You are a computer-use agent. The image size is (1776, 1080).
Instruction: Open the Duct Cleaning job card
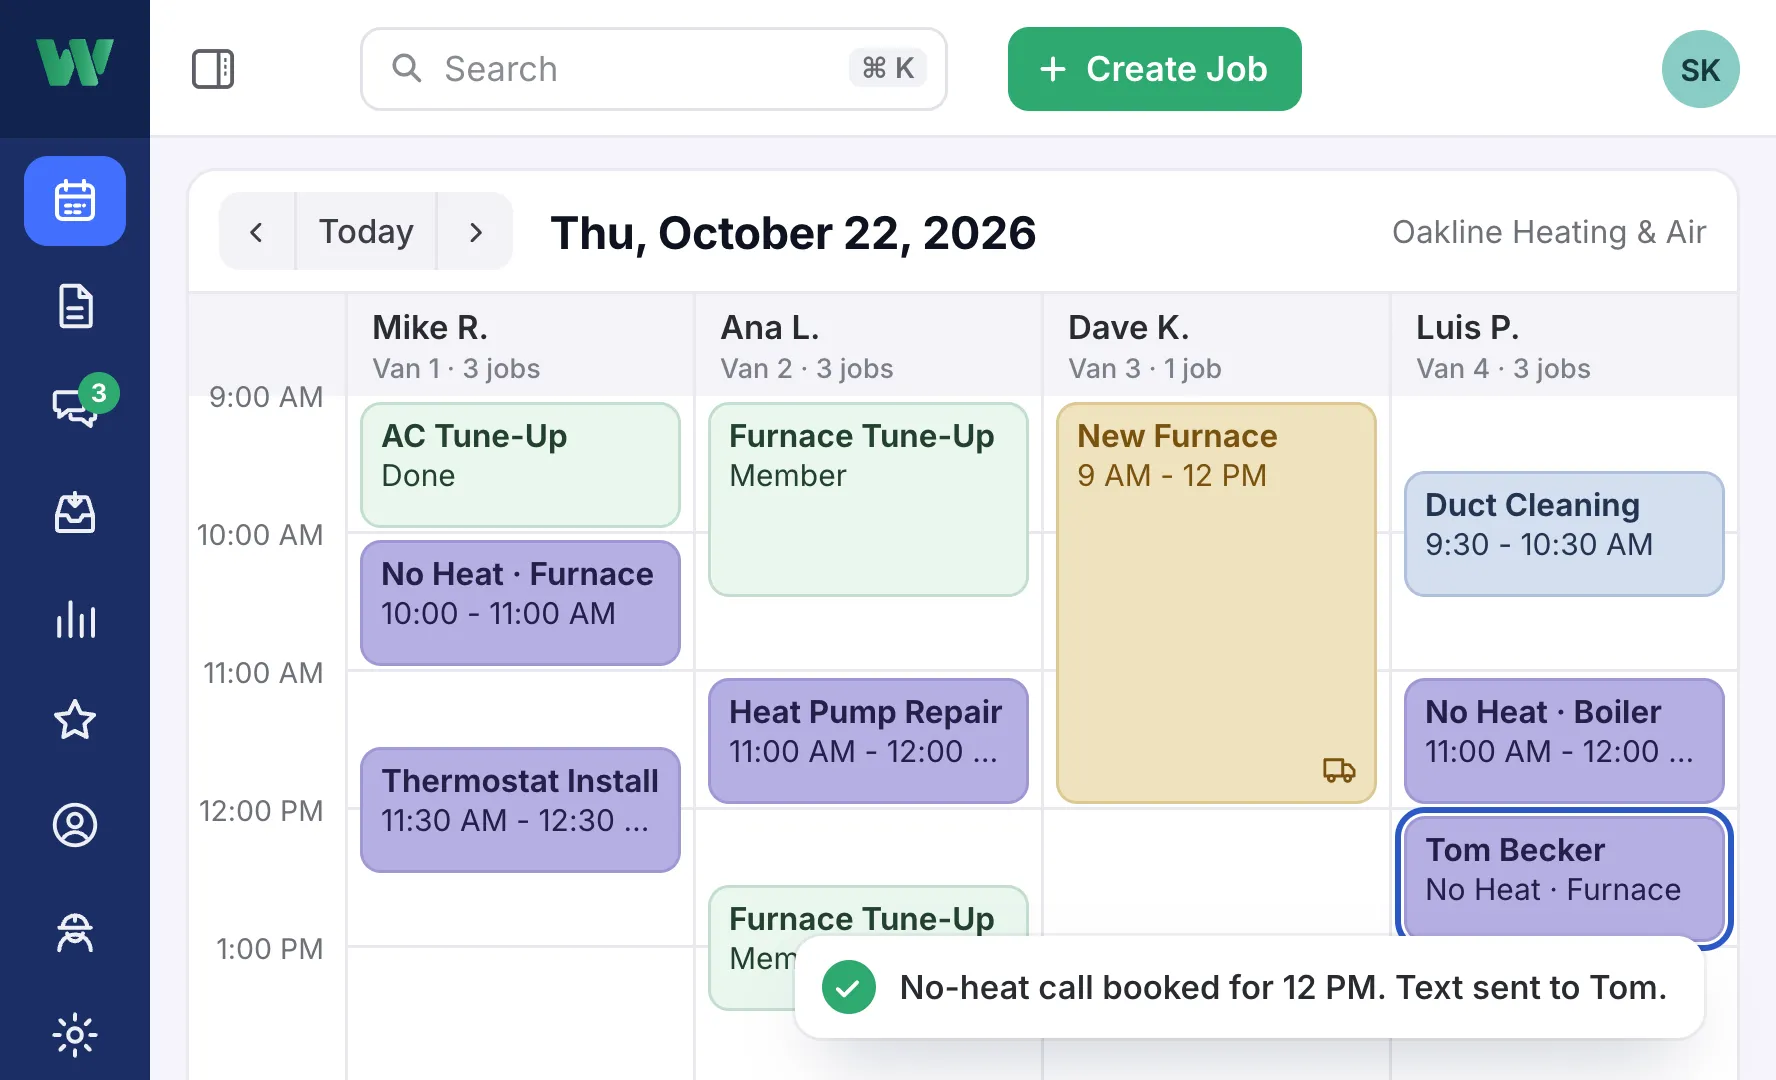1564,533
